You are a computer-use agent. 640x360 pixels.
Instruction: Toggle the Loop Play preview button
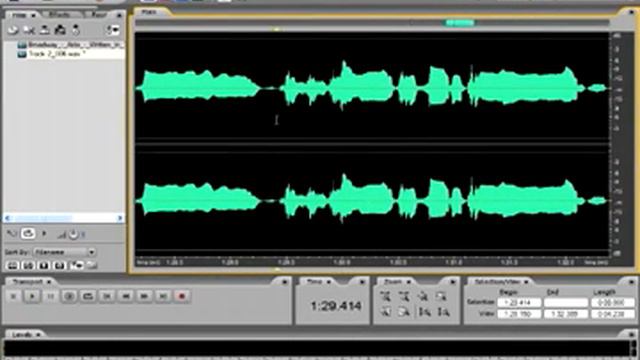(x=28, y=233)
